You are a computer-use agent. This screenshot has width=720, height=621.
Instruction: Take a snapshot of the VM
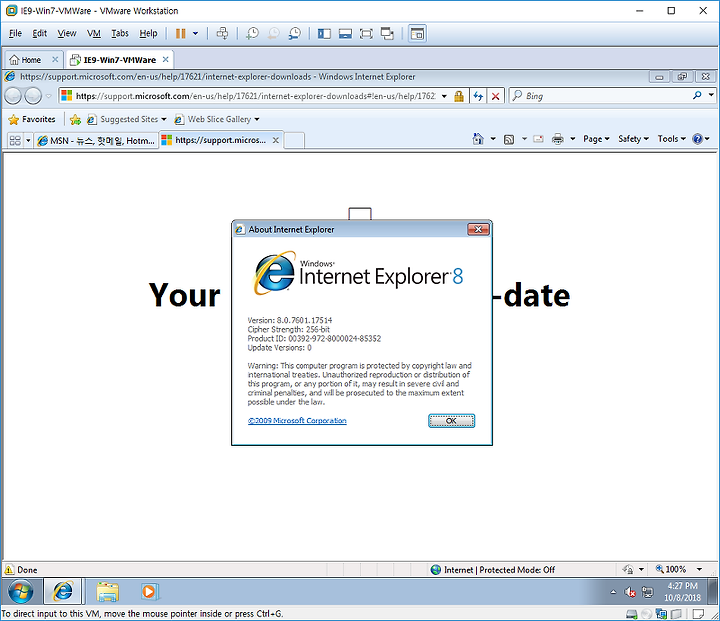(x=252, y=34)
